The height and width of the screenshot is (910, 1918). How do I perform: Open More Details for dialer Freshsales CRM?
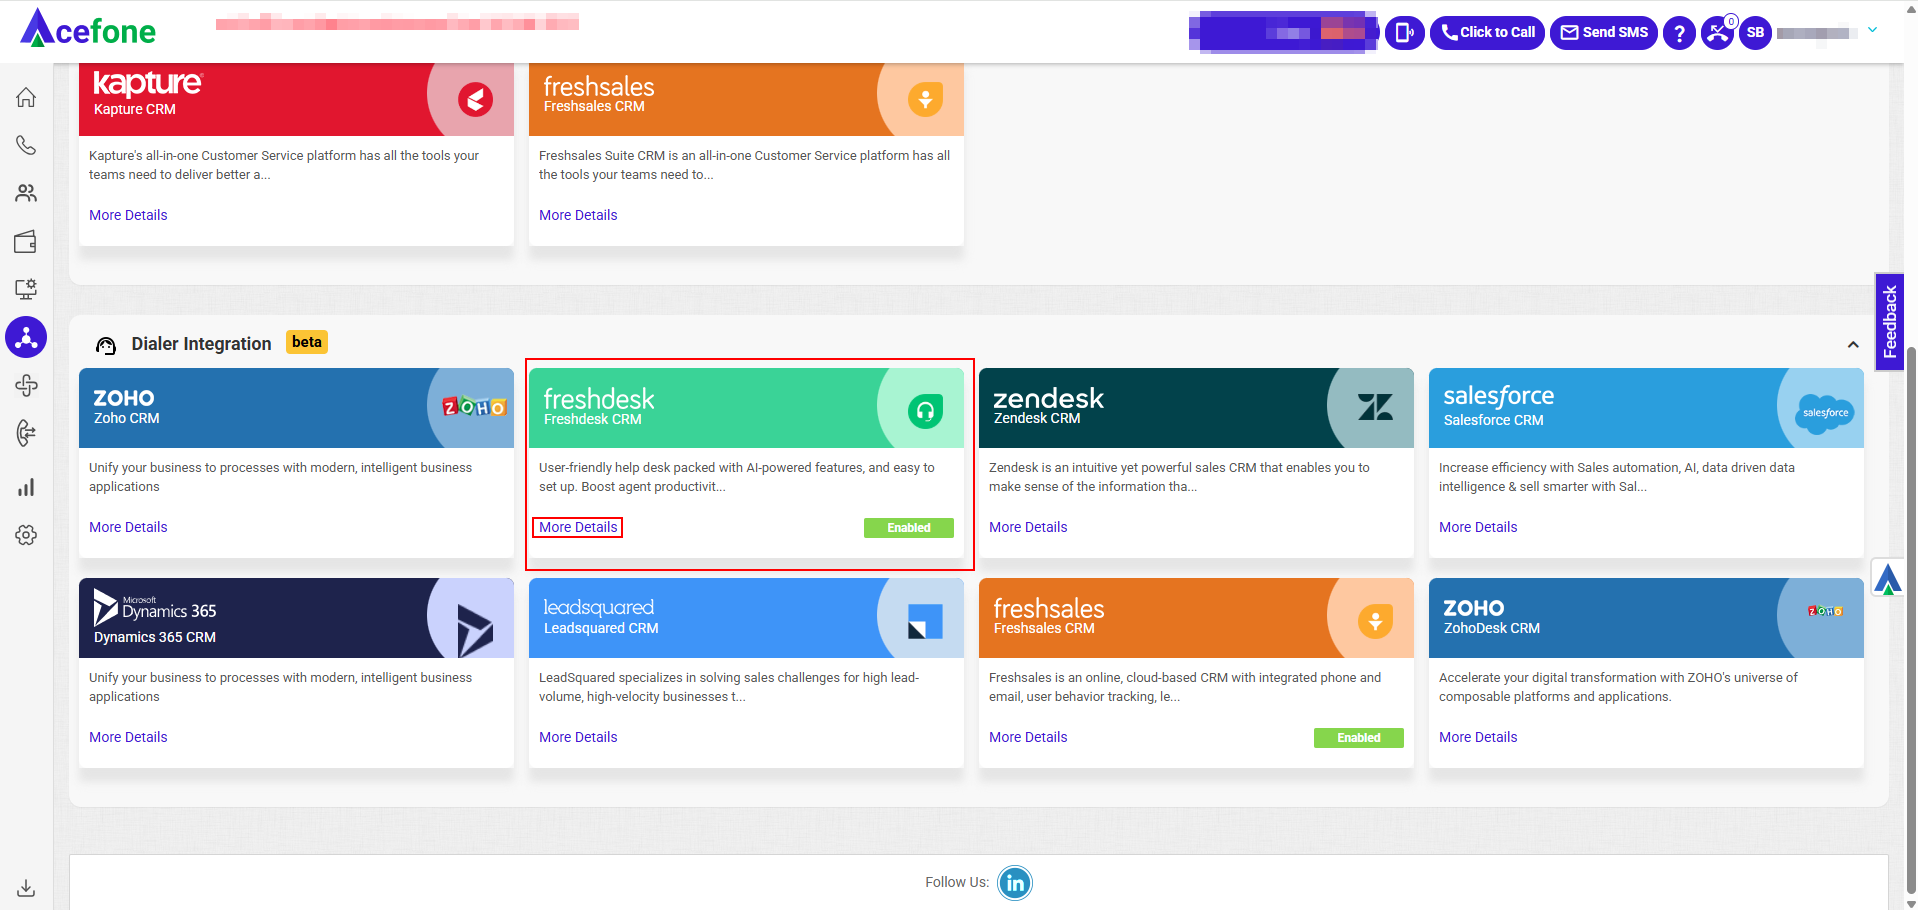point(1028,737)
